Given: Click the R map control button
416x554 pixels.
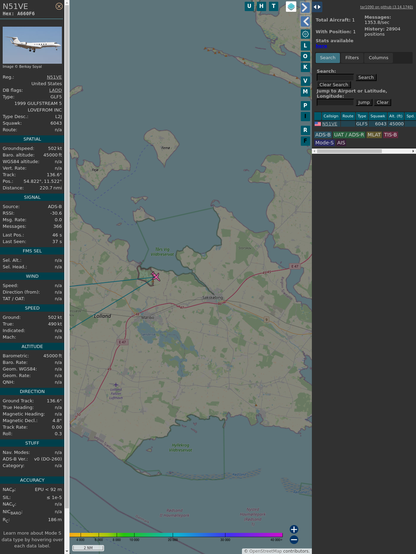Looking at the screenshot, I should point(305,130).
